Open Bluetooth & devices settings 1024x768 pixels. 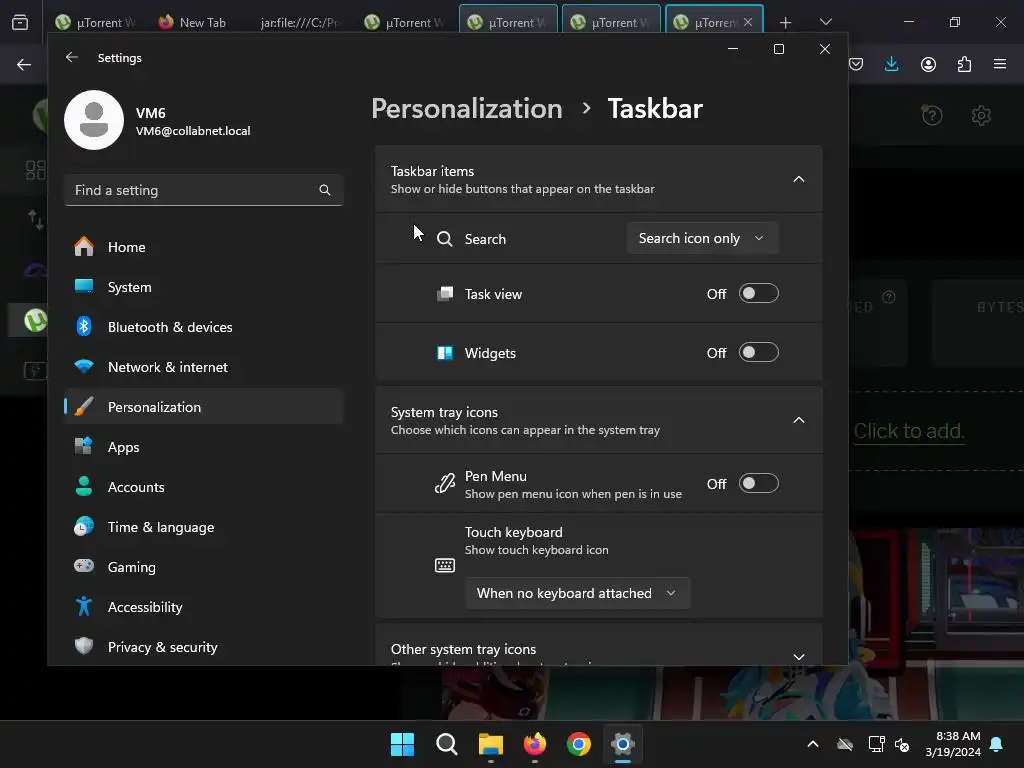point(203,327)
